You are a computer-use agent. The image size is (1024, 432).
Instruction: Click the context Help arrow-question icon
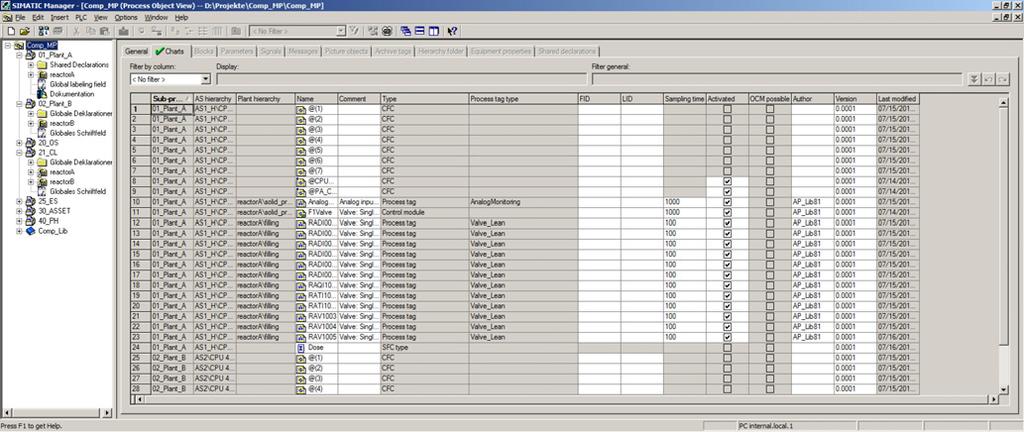coord(452,31)
